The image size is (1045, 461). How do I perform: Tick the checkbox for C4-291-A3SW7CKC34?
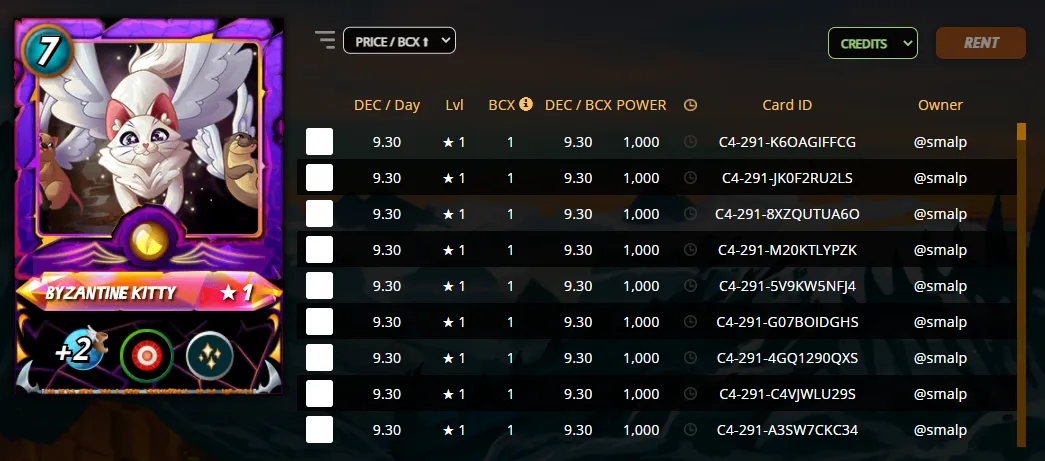(319, 430)
